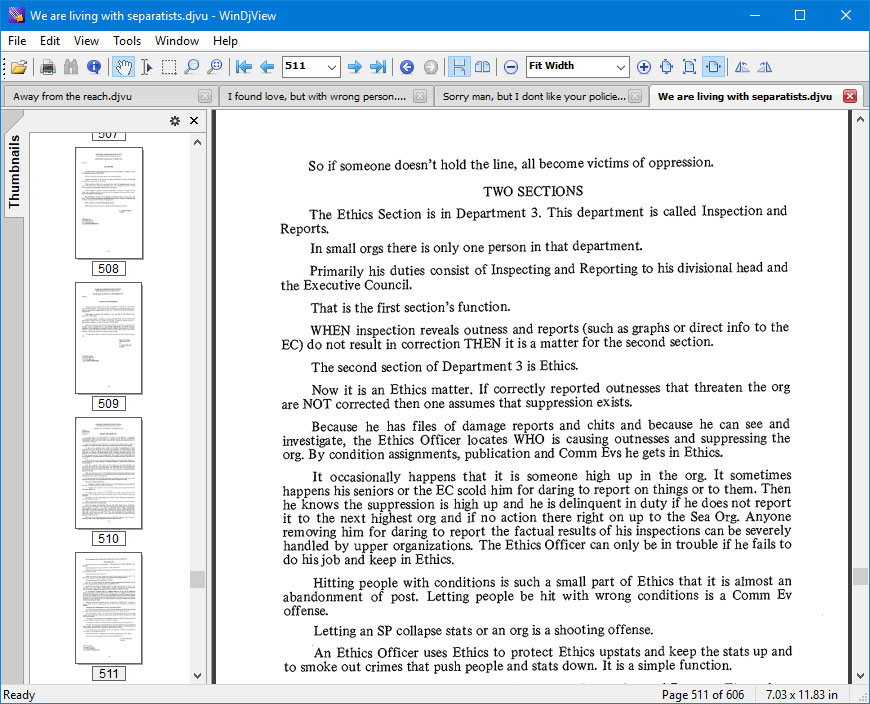This screenshot has width=870, height=704.
Task: Toggle the Fit Width zoom icon
Action: pos(713,67)
